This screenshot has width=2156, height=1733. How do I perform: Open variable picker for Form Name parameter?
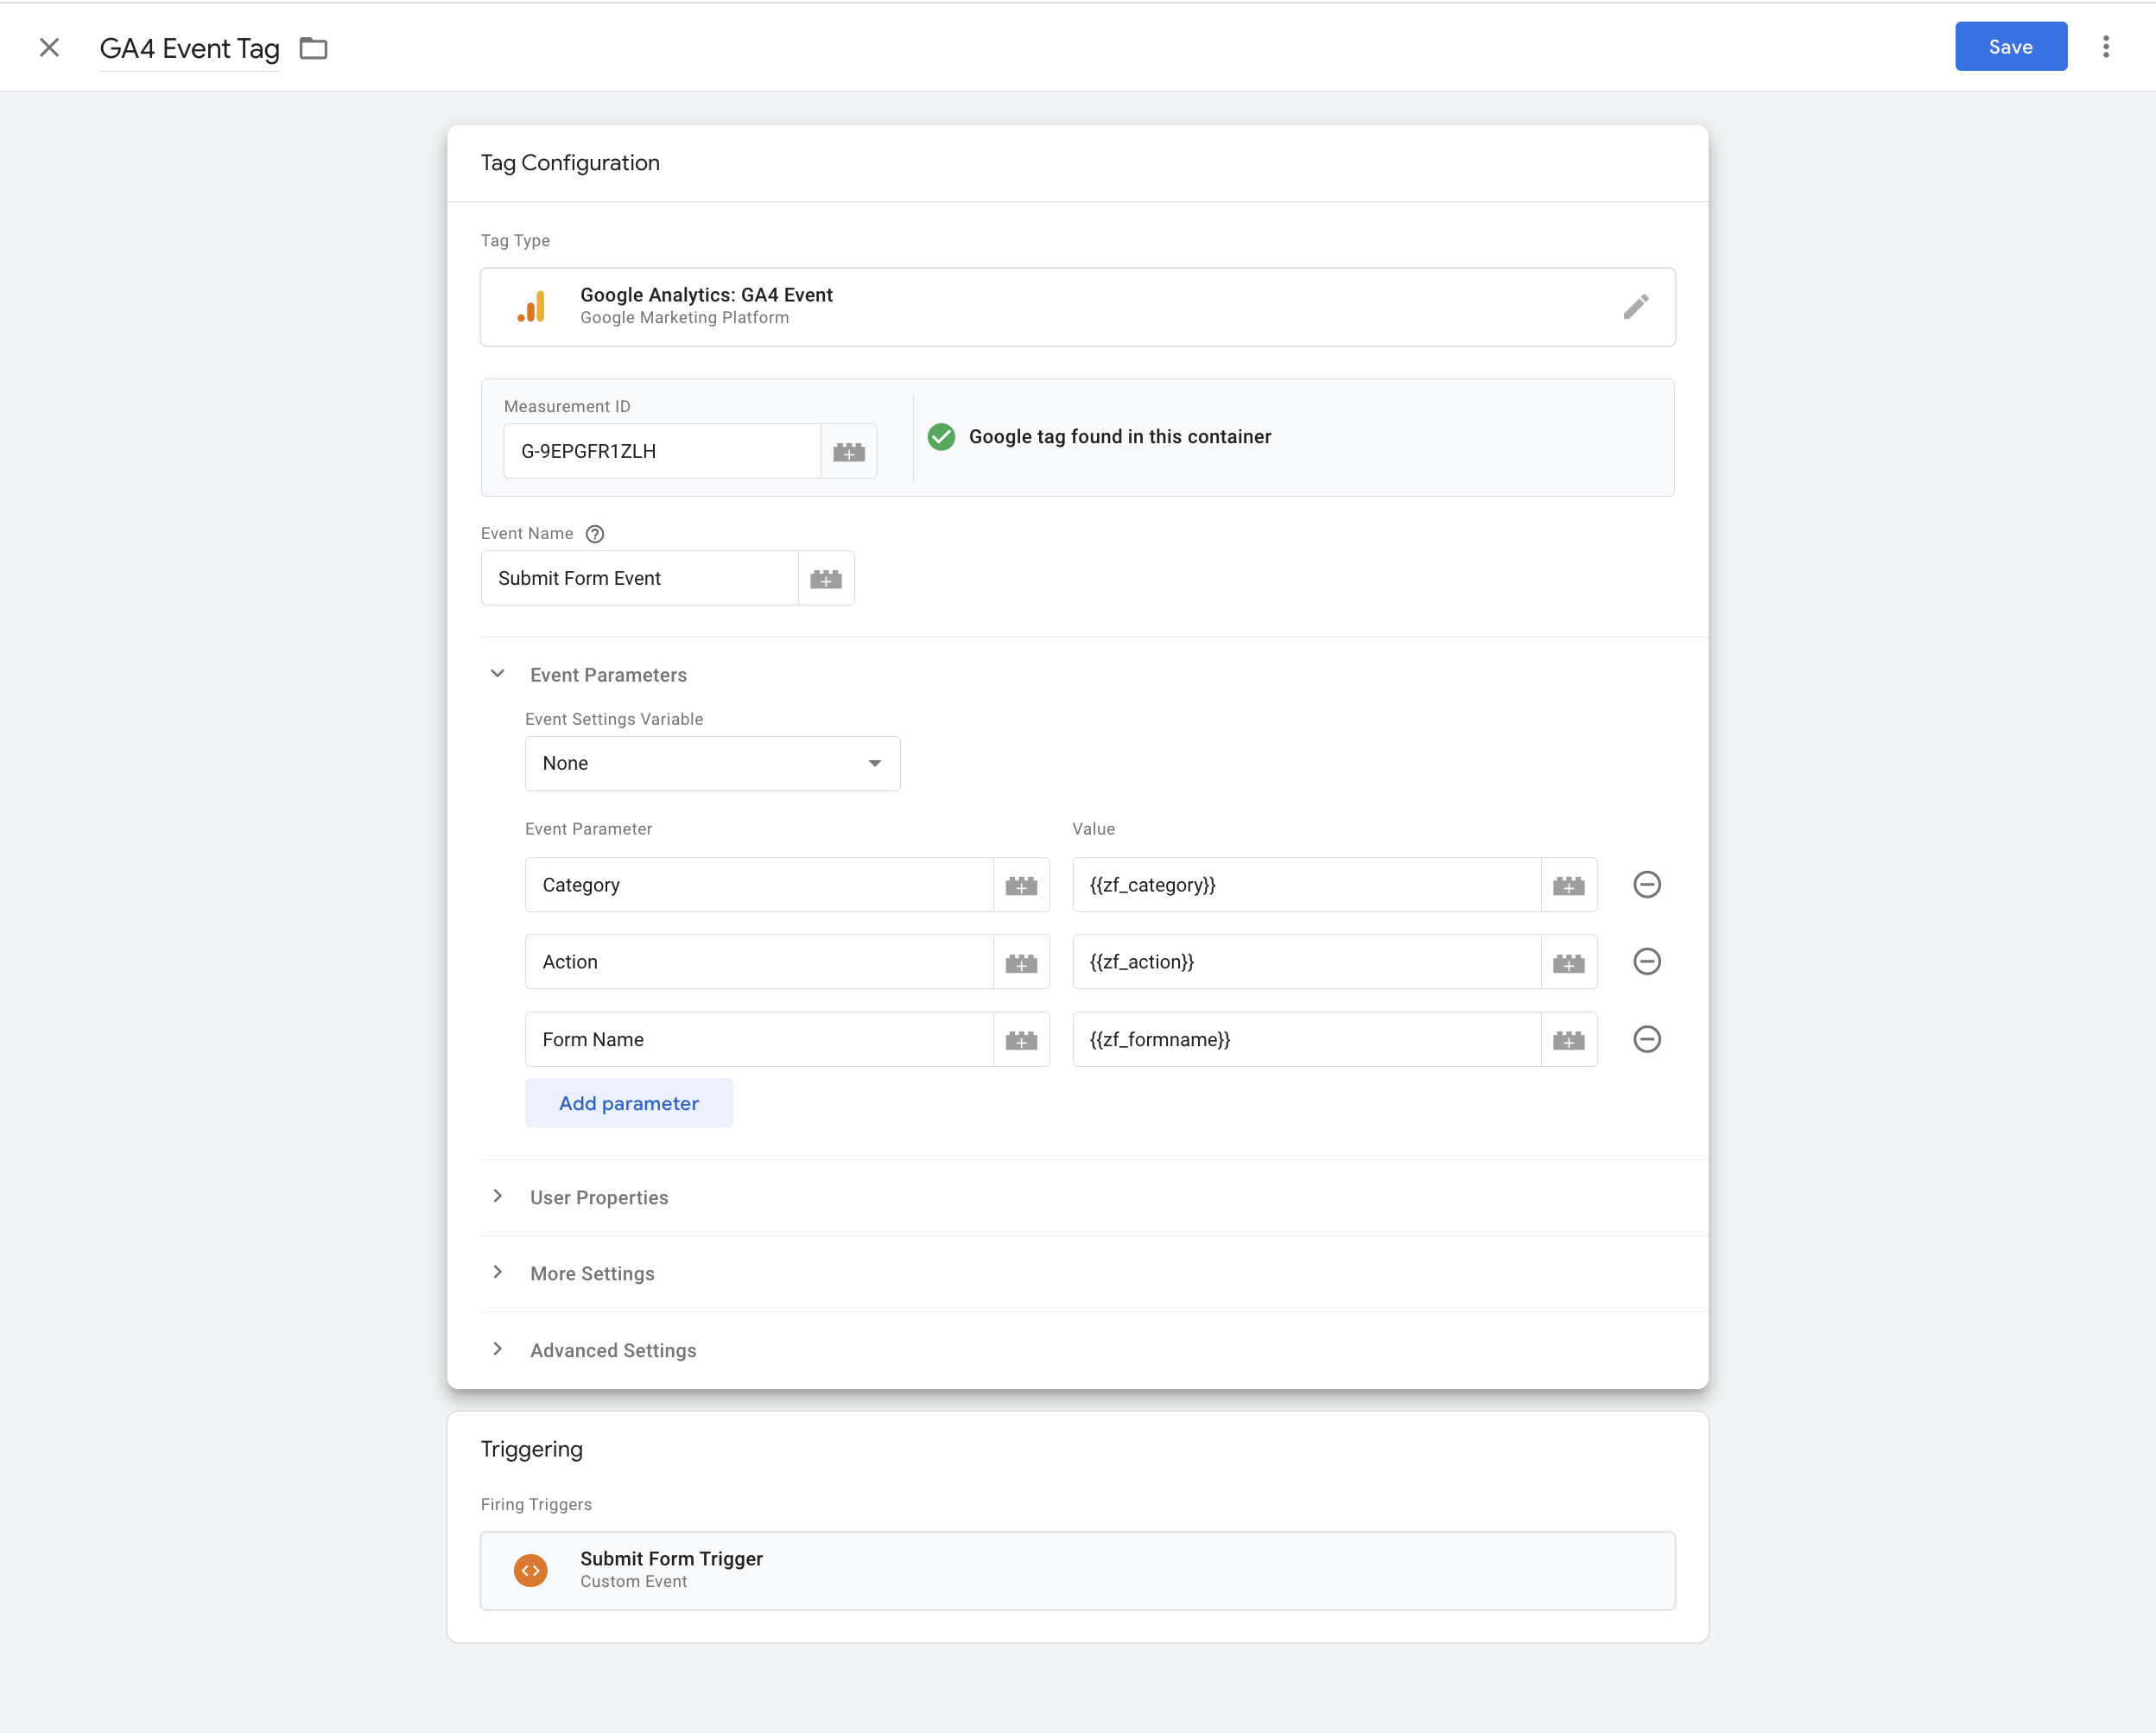(x=1020, y=1041)
